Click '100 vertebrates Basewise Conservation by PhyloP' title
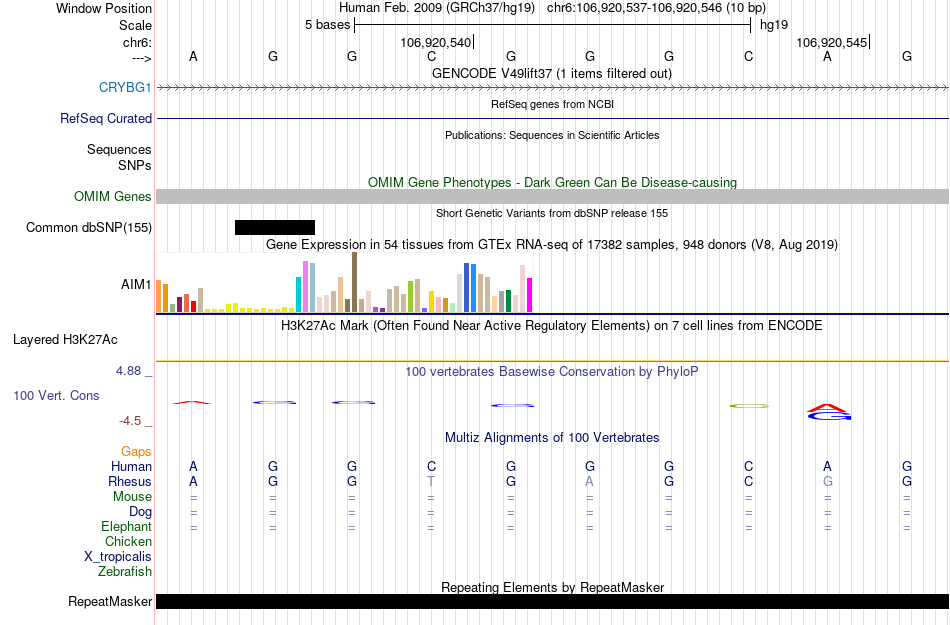The image size is (950, 625). click(552, 371)
